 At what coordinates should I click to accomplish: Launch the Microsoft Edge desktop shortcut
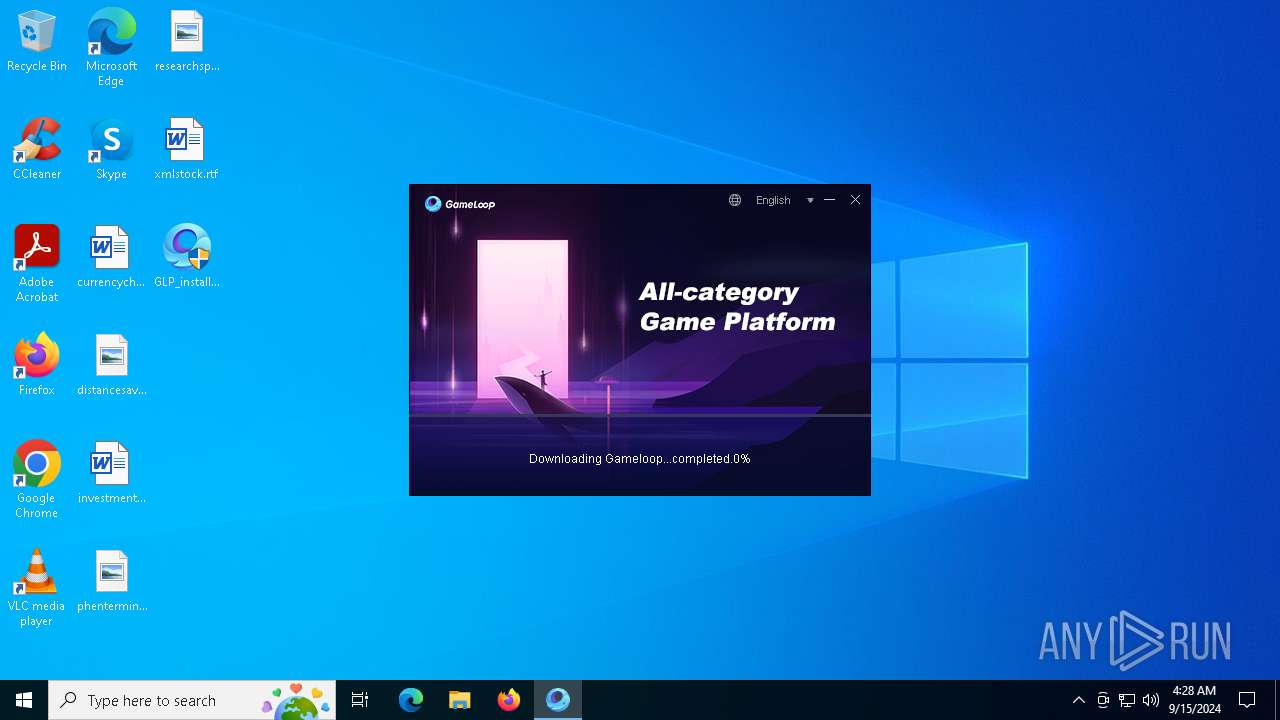pos(111,48)
